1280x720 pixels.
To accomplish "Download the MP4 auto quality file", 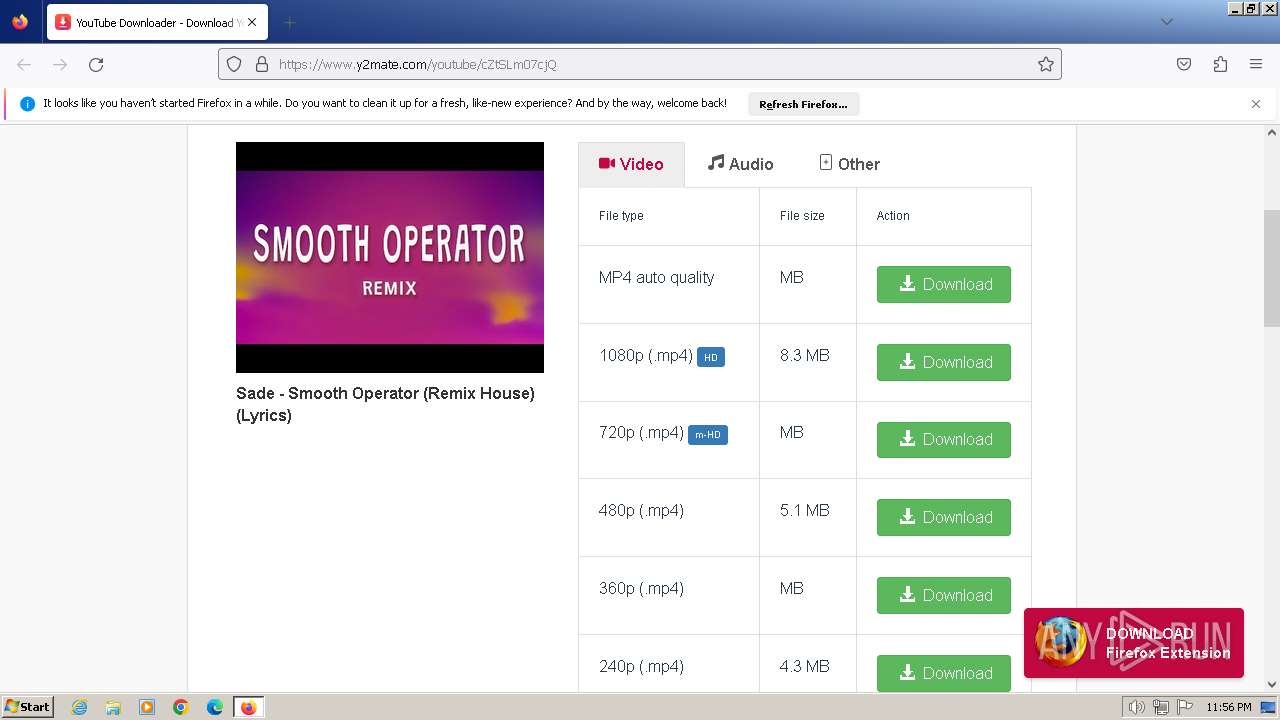I will tap(944, 284).
